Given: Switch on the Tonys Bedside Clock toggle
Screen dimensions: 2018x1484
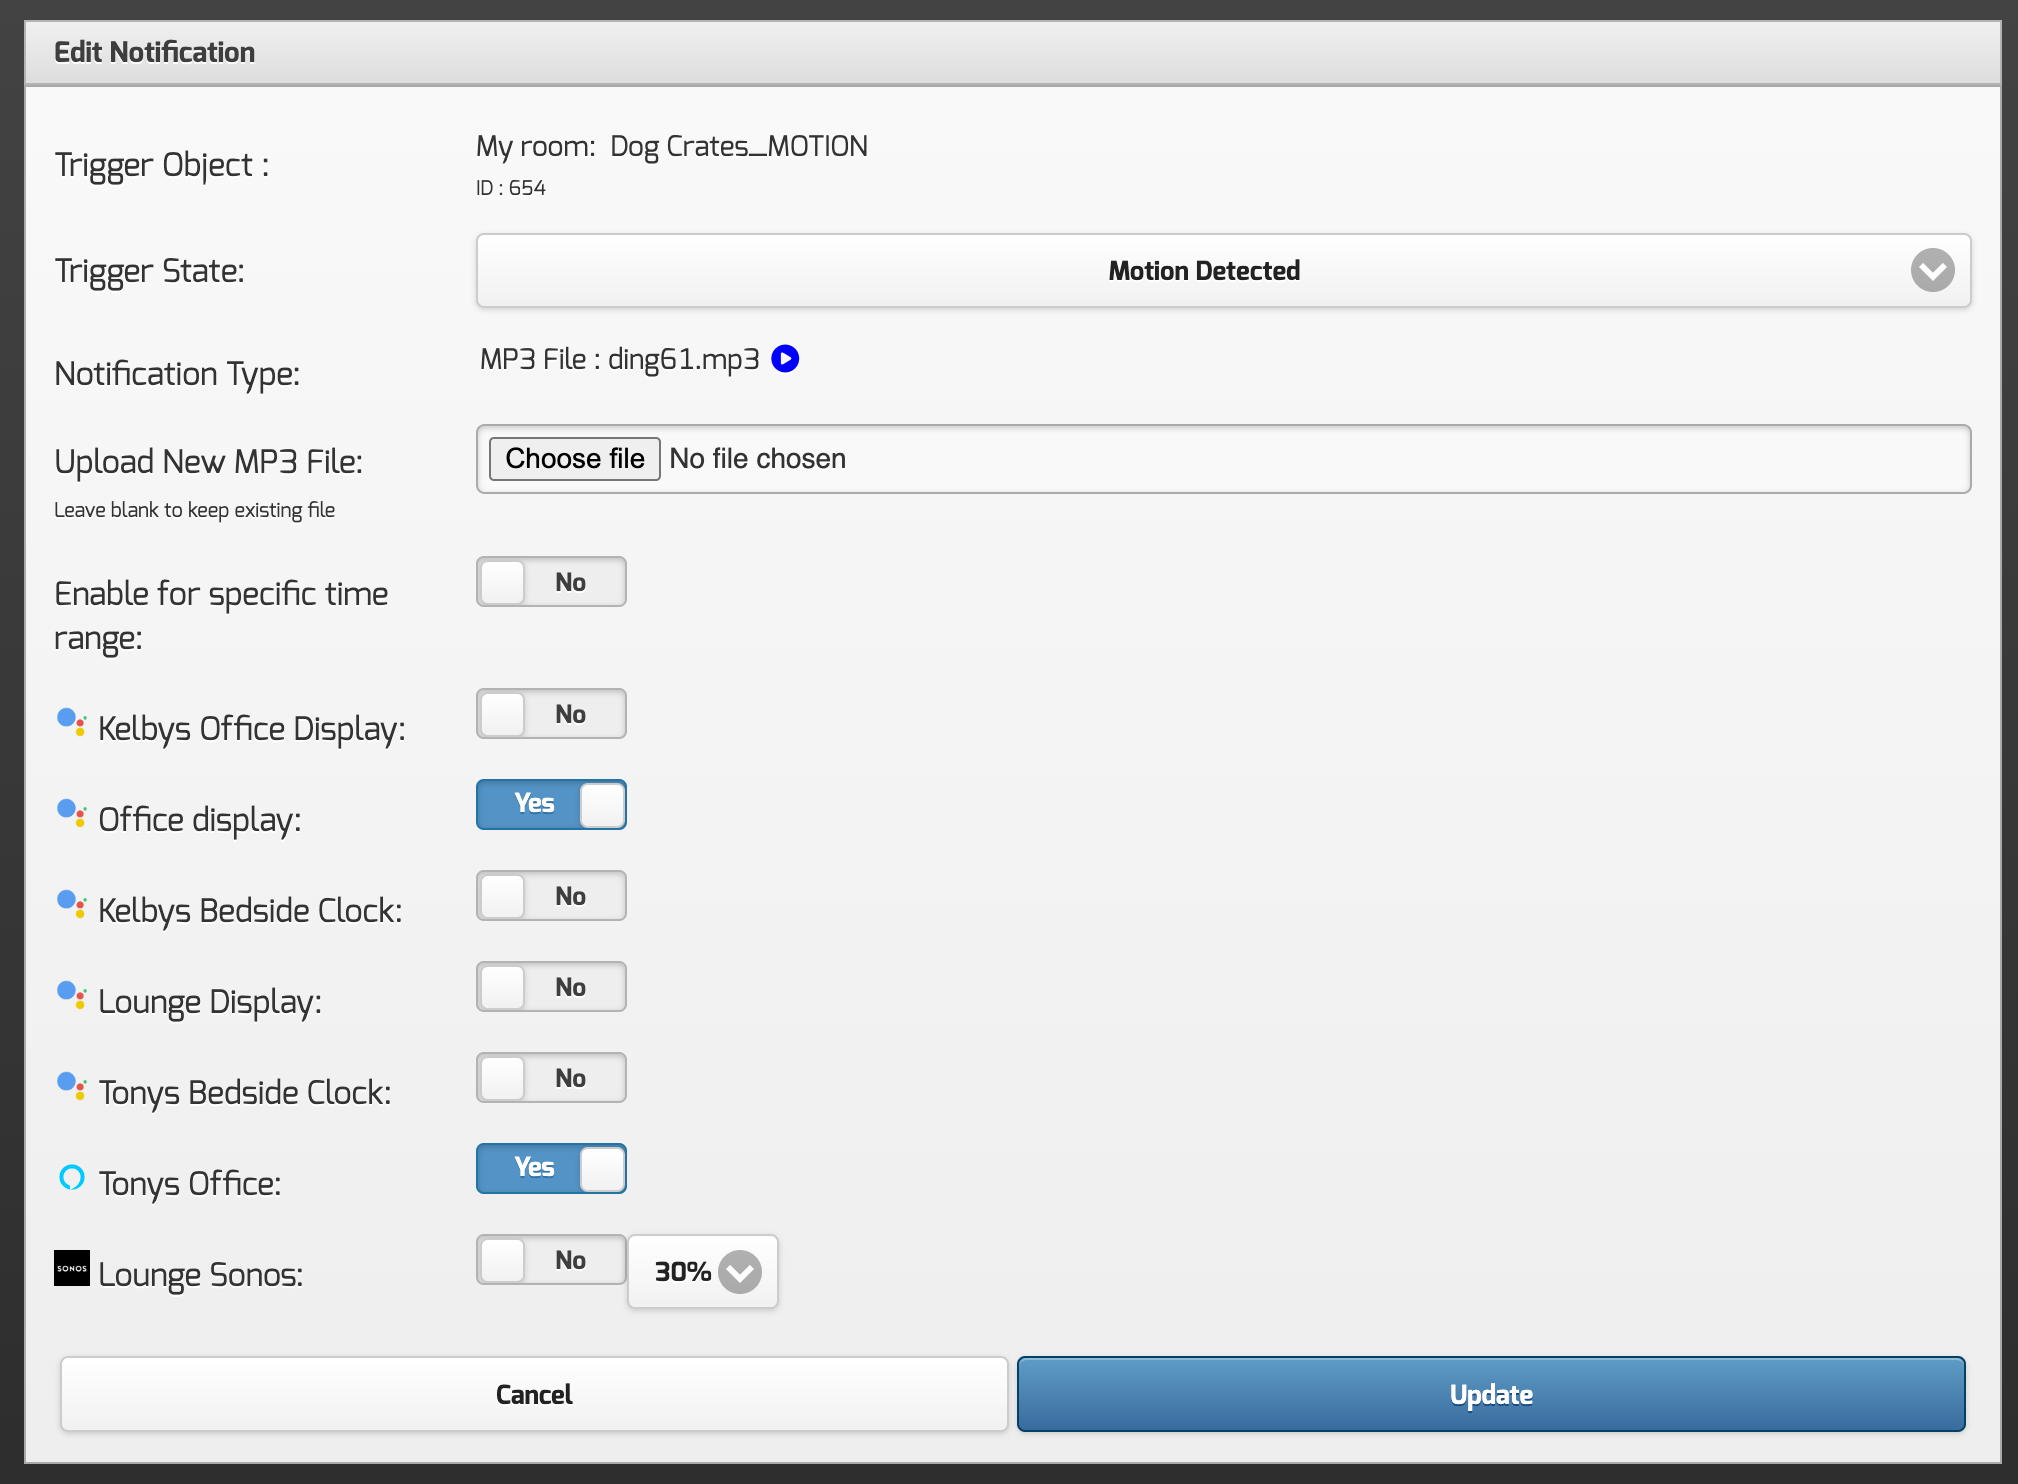Looking at the screenshot, I should click(551, 1078).
